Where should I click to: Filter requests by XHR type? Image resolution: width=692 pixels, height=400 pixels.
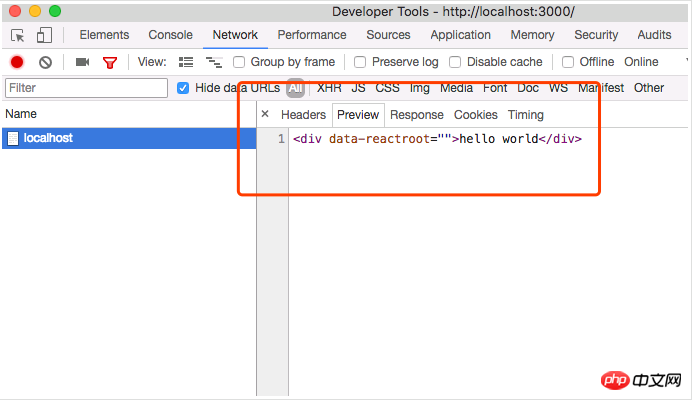tap(329, 88)
